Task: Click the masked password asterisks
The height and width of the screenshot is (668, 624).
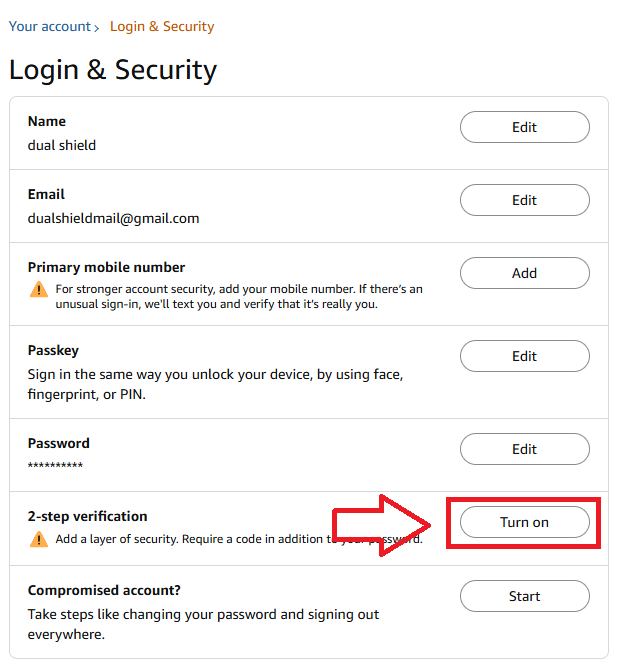Action: pos(55,467)
